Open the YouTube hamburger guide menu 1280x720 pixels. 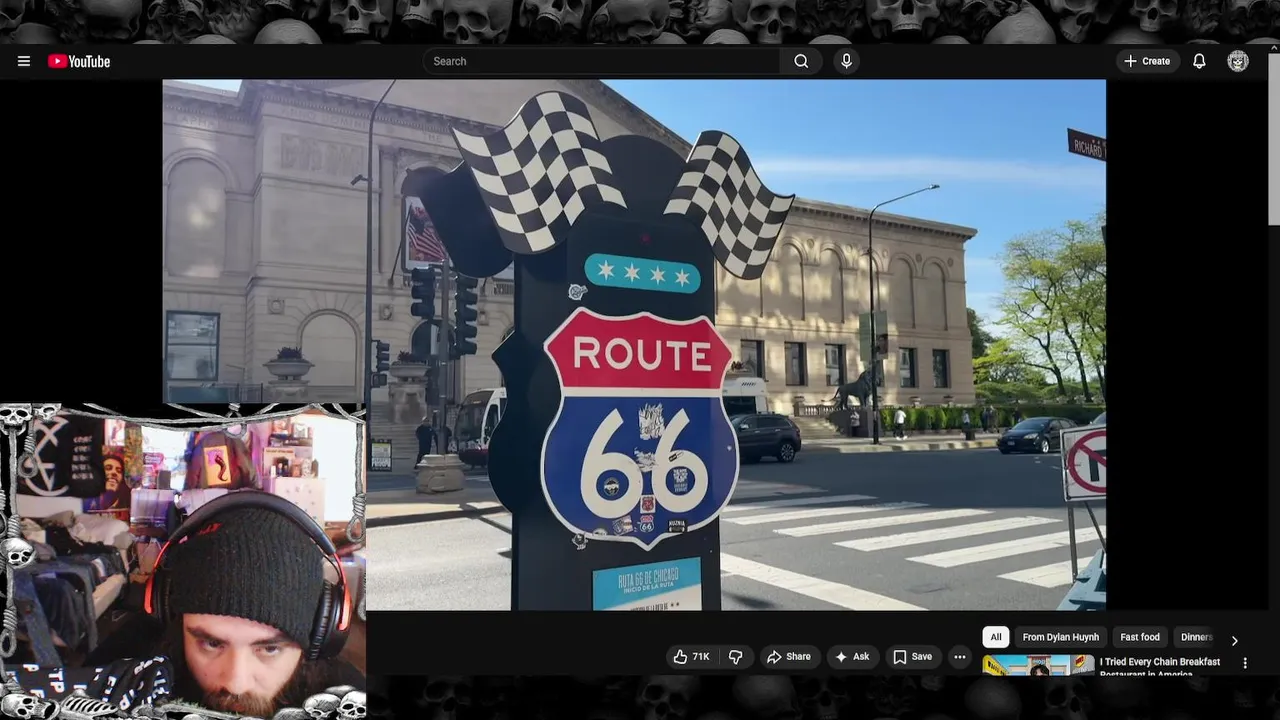click(x=24, y=61)
